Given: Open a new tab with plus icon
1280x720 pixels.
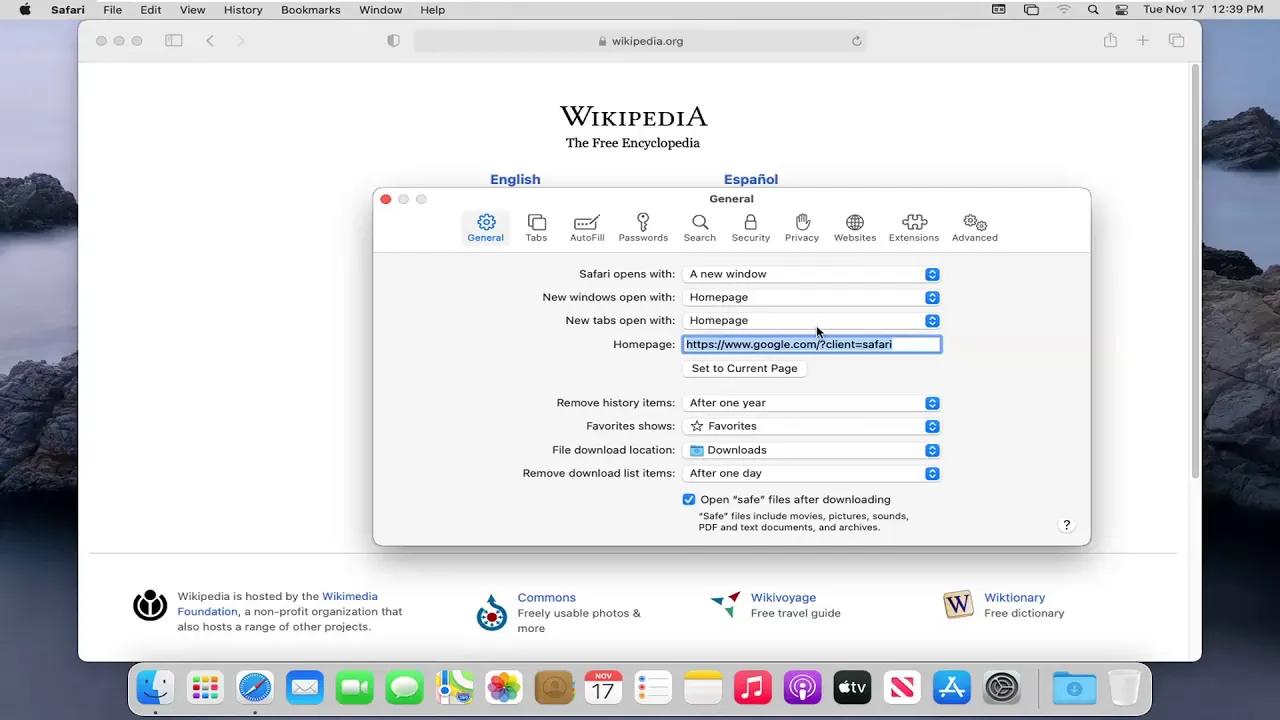Looking at the screenshot, I should [x=1143, y=41].
